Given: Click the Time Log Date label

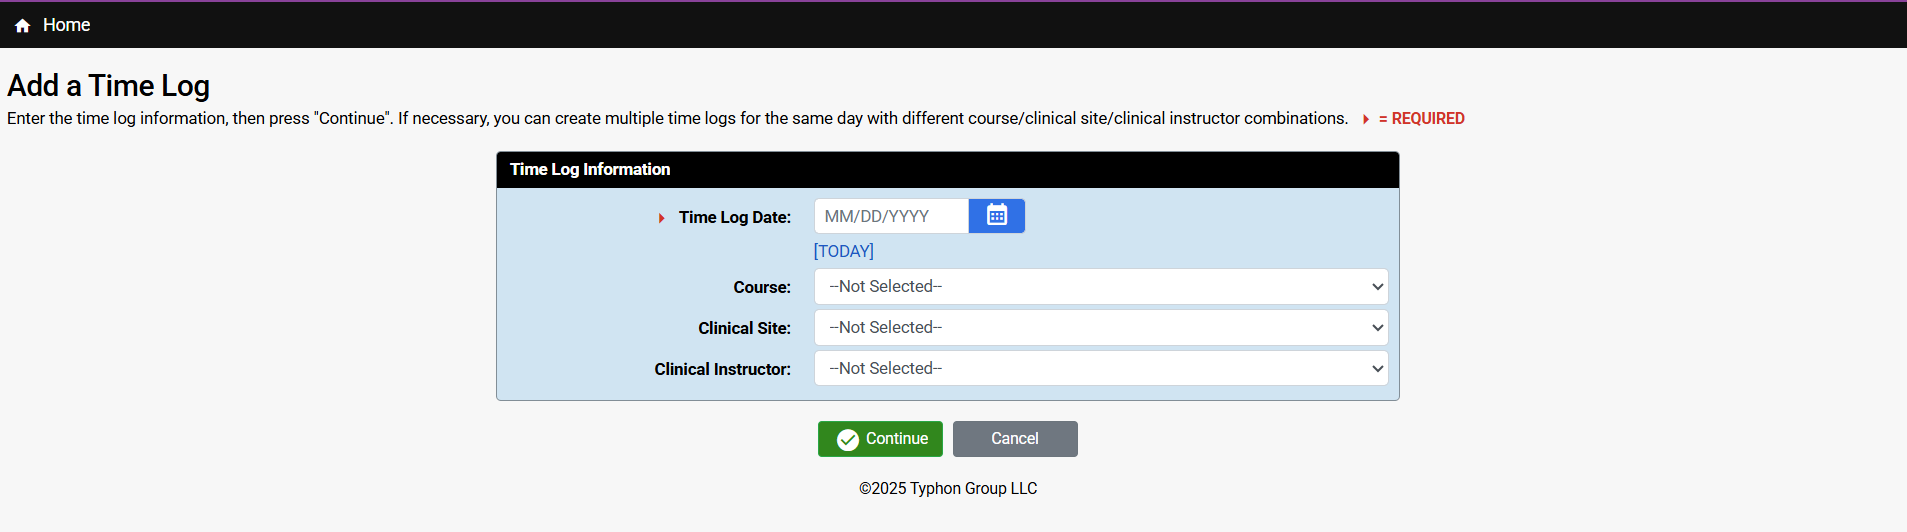Looking at the screenshot, I should pyautogui.click(x=735, y=217).
